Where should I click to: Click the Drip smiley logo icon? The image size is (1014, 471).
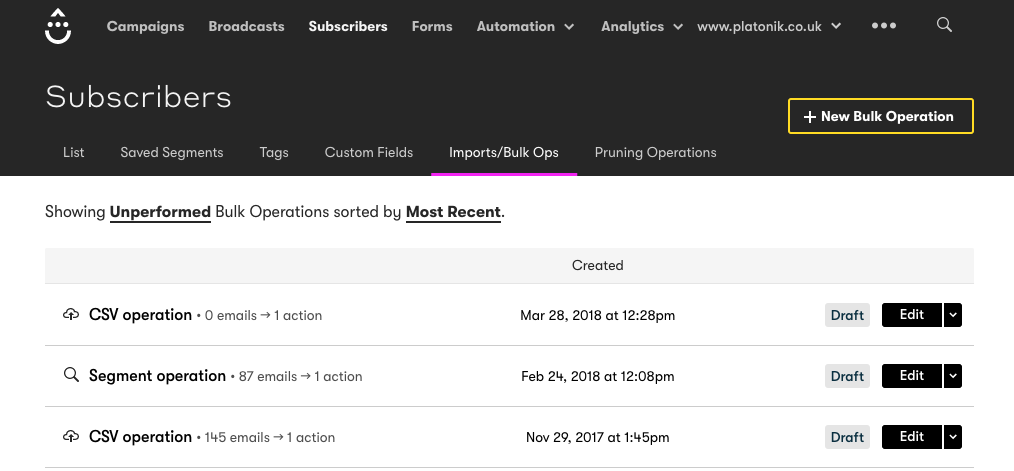(58, 27)
